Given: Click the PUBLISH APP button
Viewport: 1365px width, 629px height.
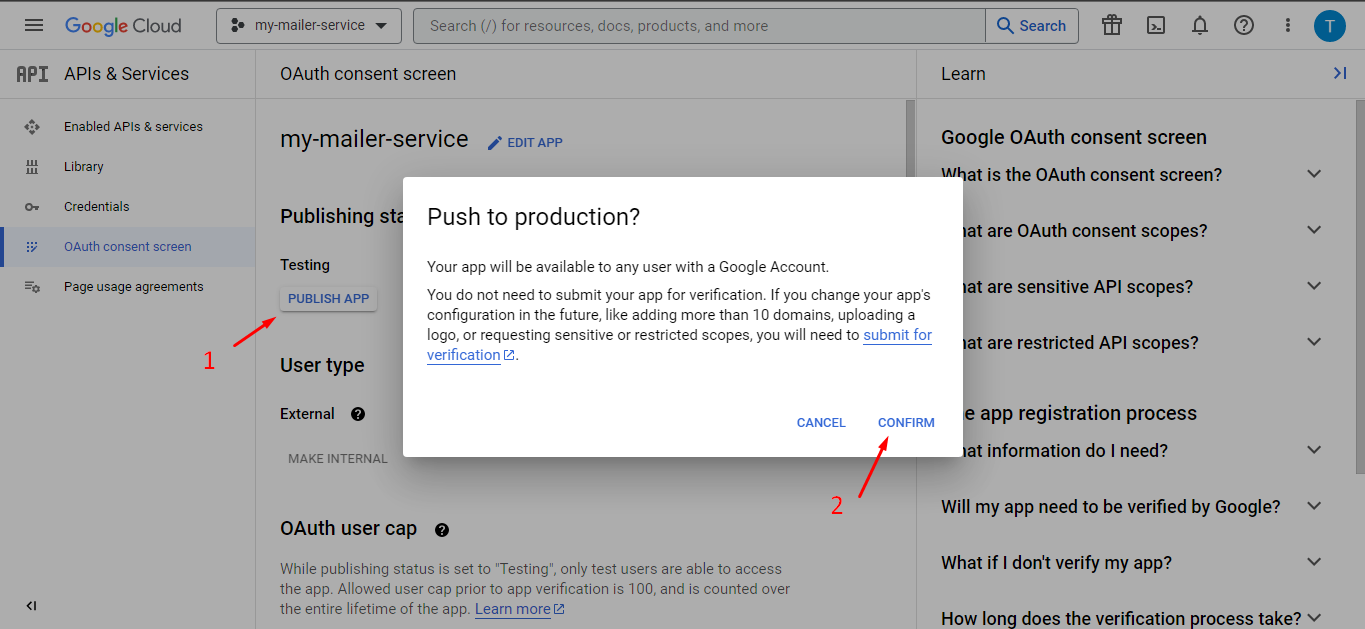Looking at the screenshot, I should pyautogui.click(x=328, y=298).
